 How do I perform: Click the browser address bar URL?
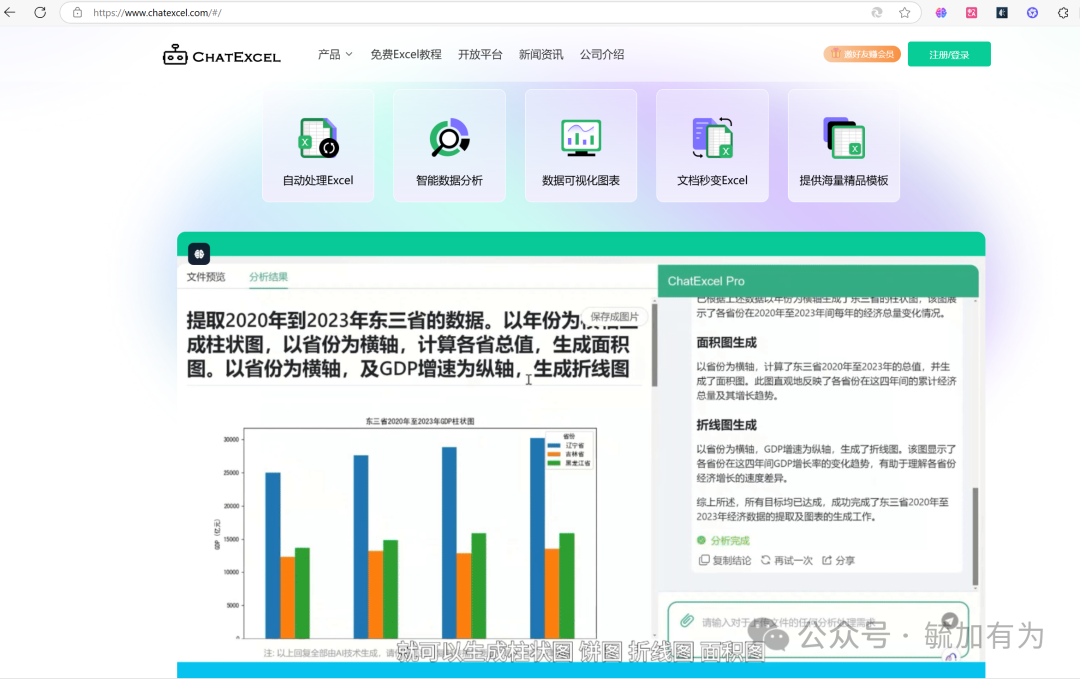[157, 12]
